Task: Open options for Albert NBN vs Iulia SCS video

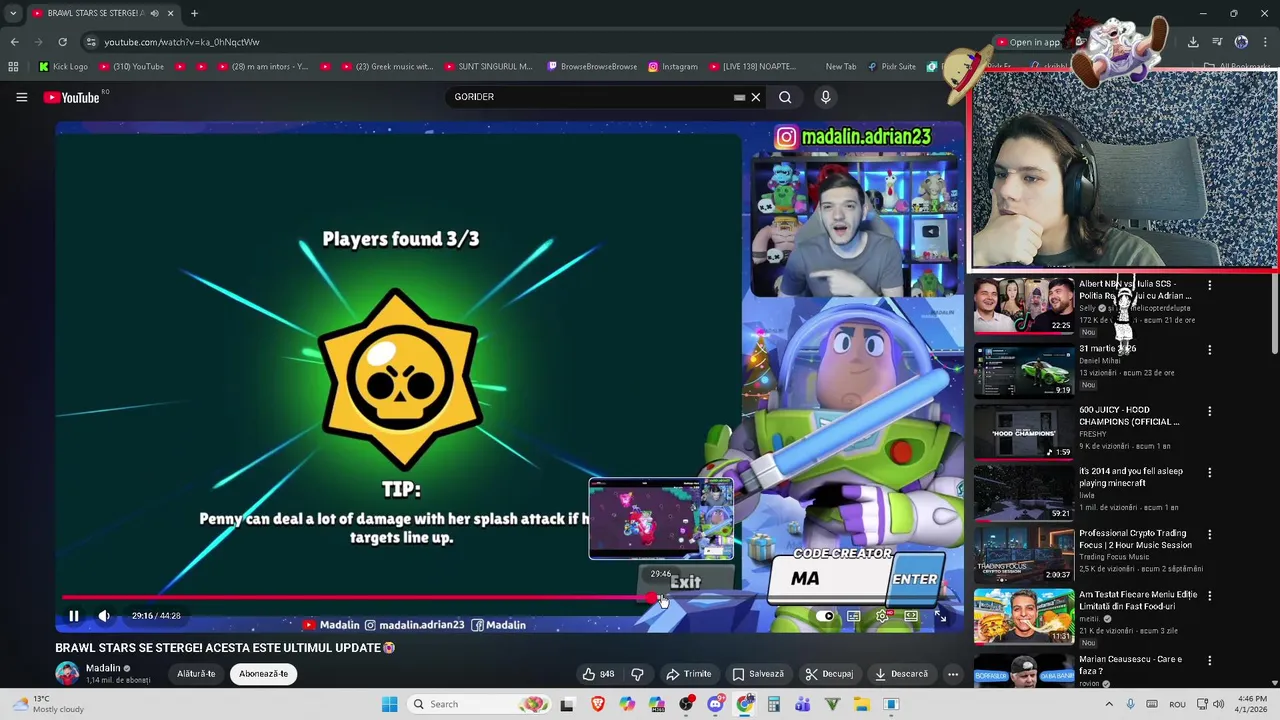Action: (x=1209, y=285)
